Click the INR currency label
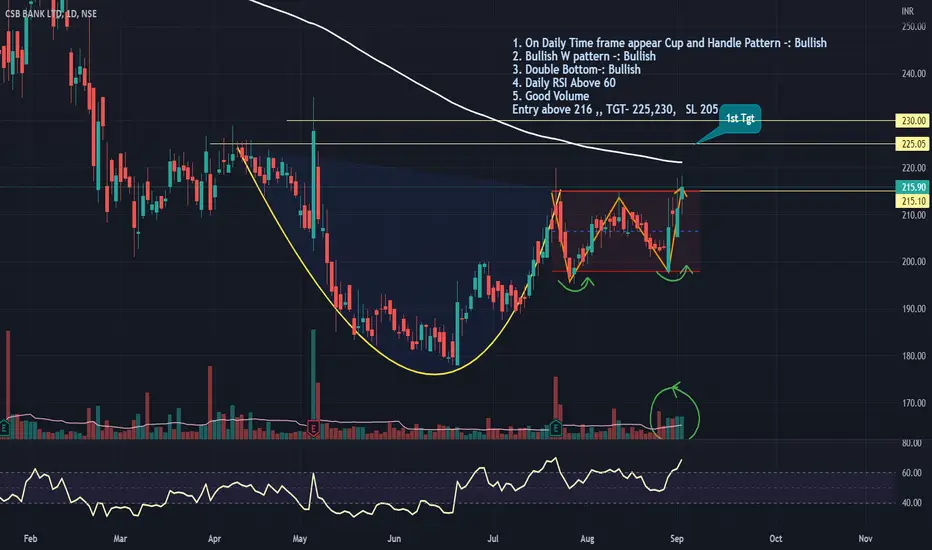 (908, 11)
